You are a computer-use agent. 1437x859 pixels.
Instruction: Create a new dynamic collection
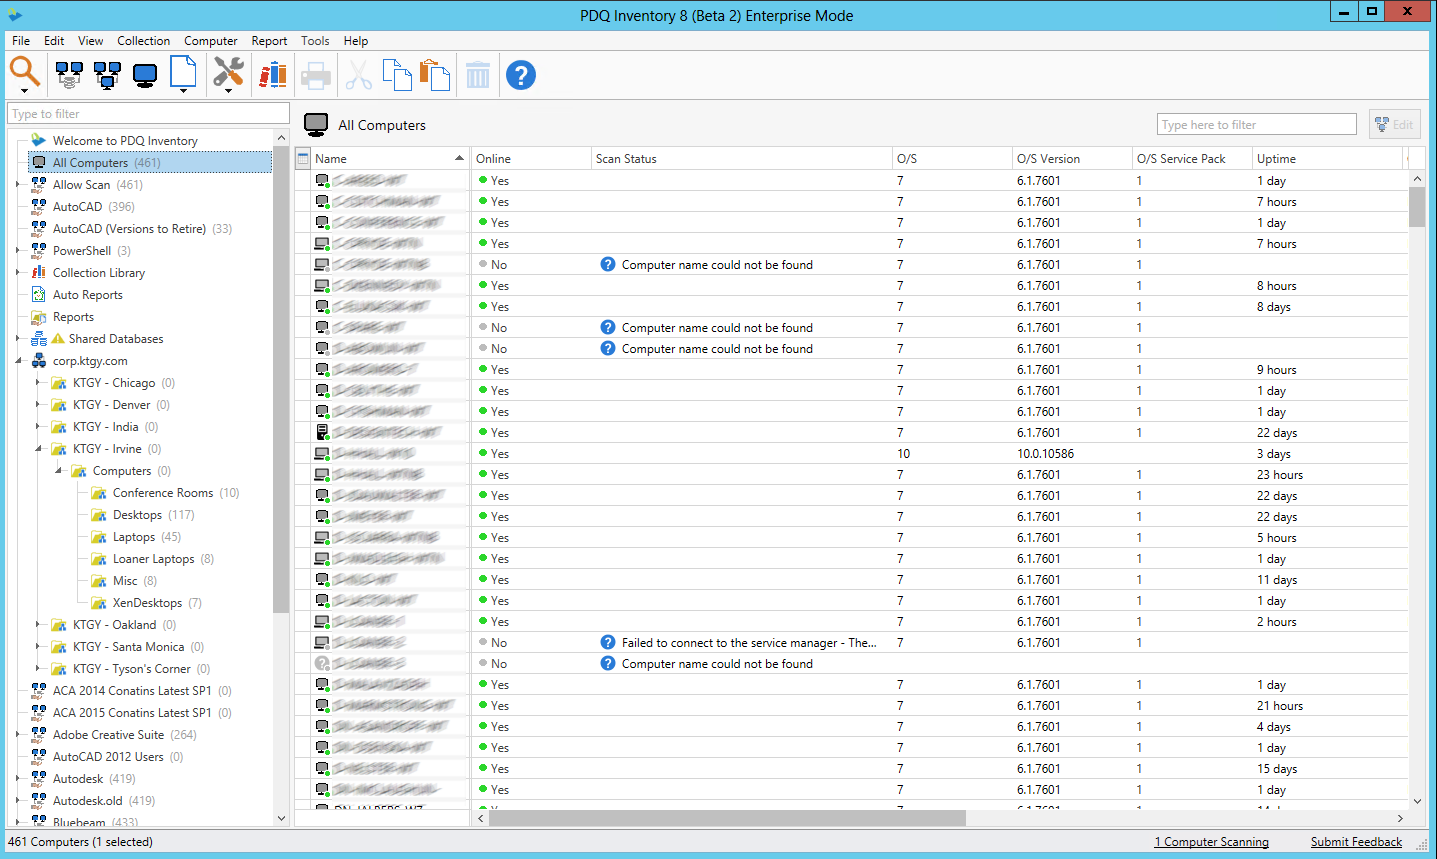click(68, 73)
